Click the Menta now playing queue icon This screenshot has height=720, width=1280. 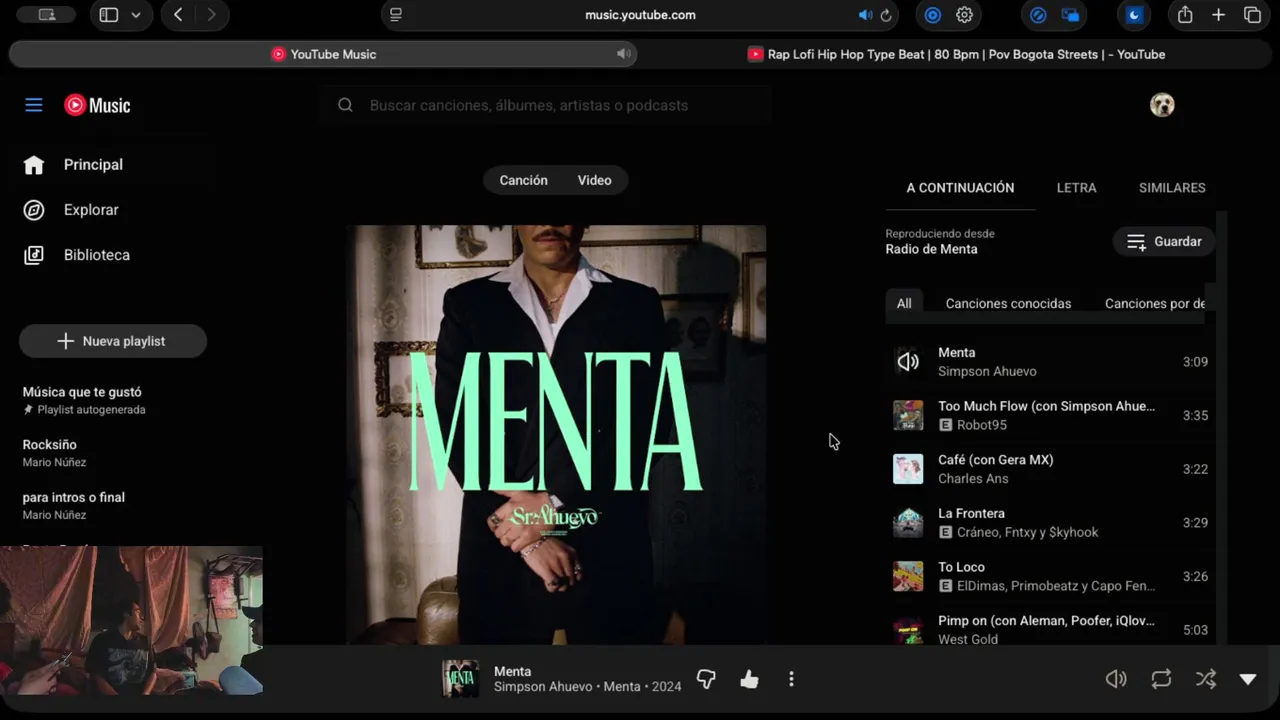[x=908, y=362]
